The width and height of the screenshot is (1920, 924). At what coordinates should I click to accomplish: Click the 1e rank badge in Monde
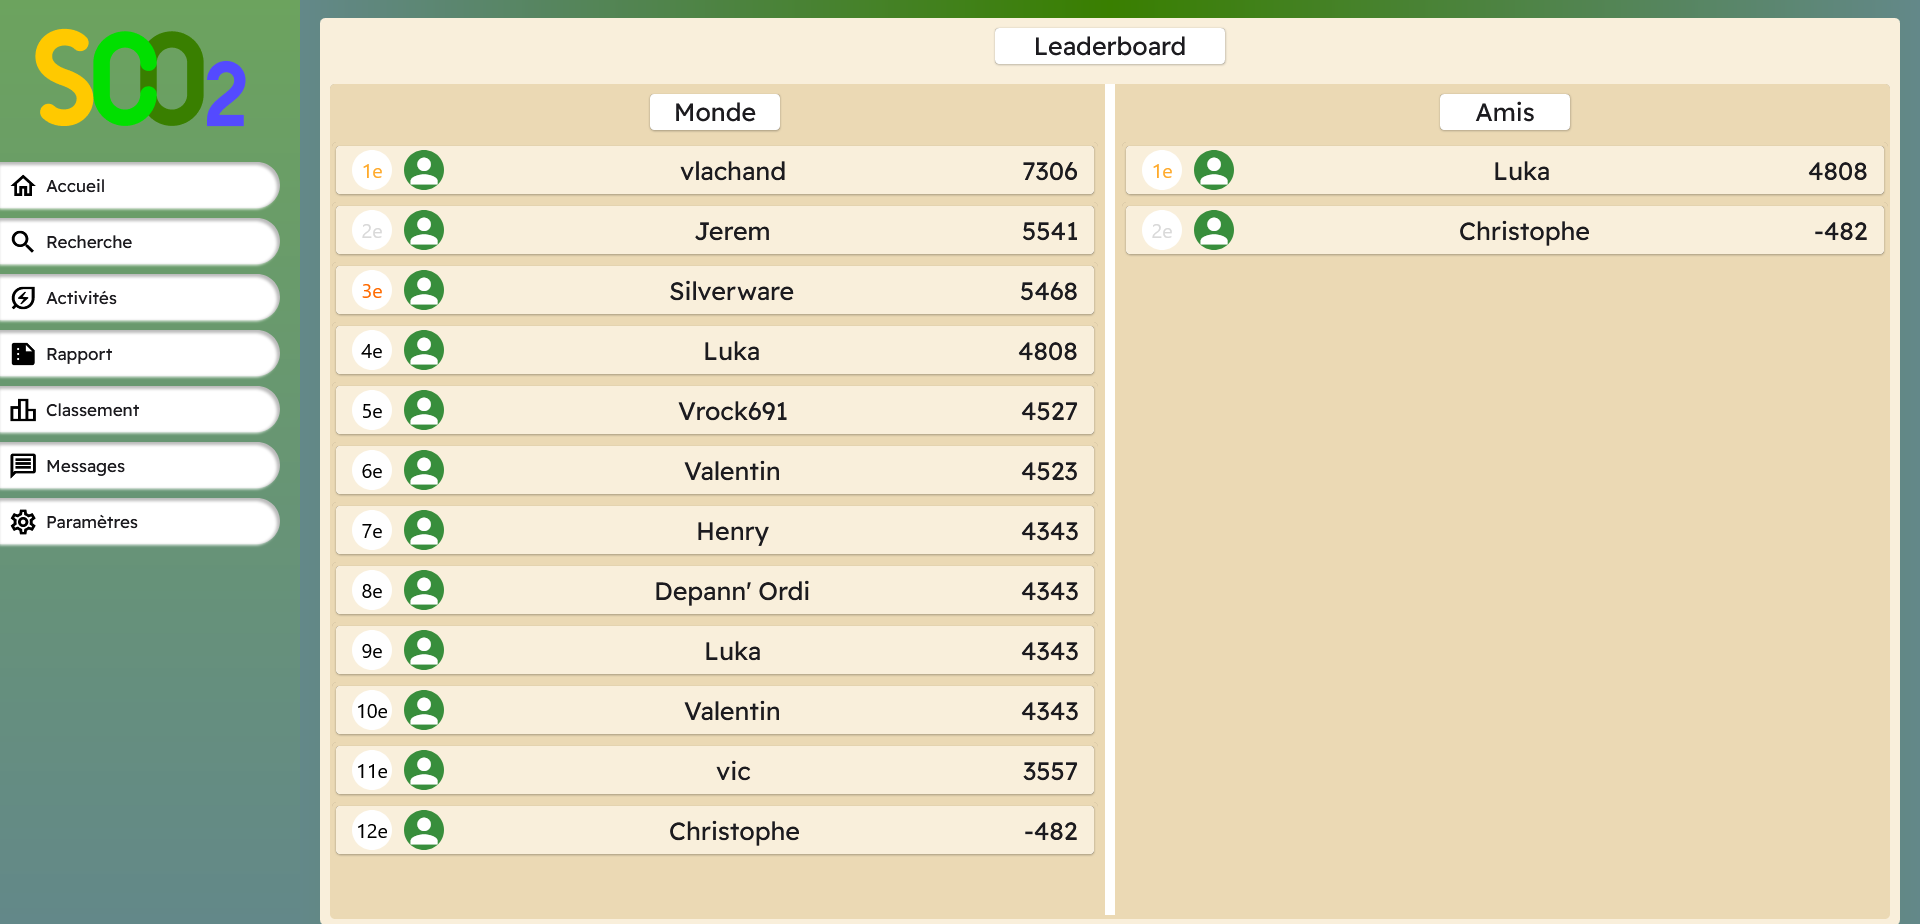372,171
